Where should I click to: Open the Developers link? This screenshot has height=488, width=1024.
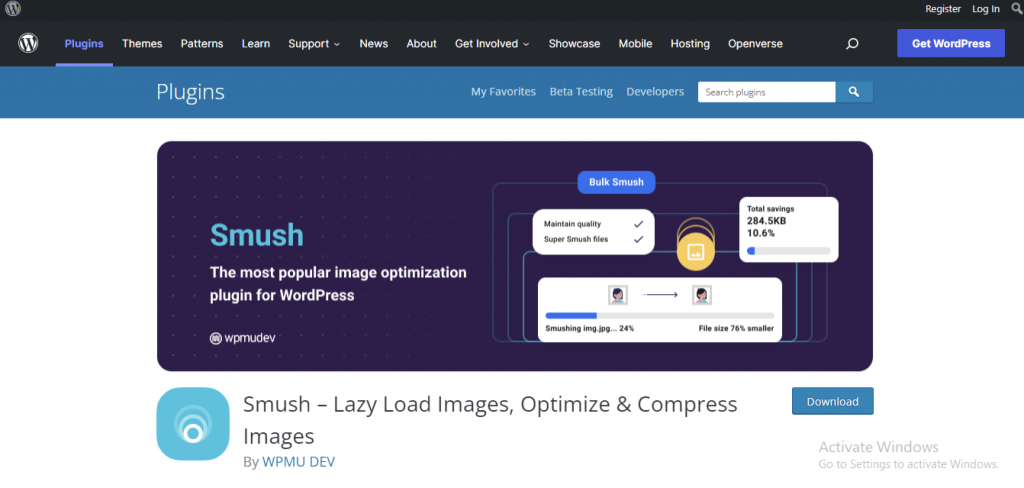[x=655, y=92]
